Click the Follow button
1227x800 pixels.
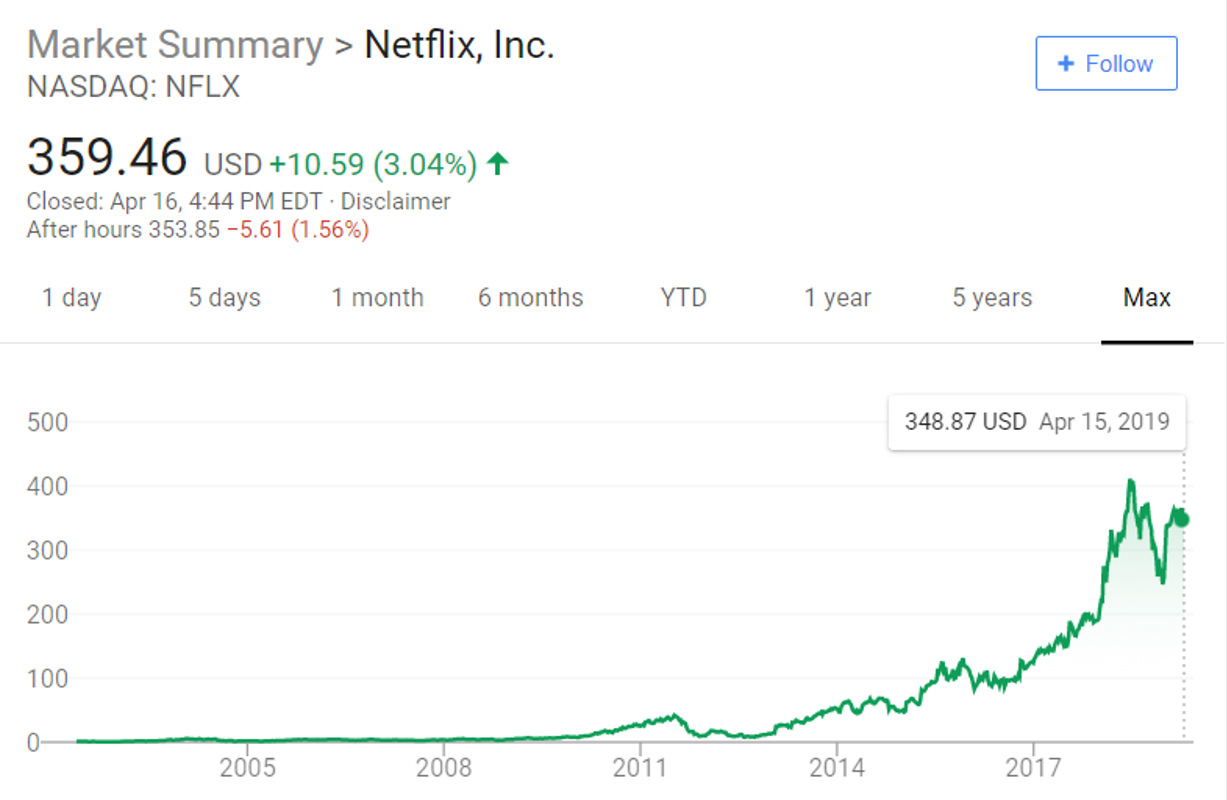pyautogui.click(x=1106, y=64)
